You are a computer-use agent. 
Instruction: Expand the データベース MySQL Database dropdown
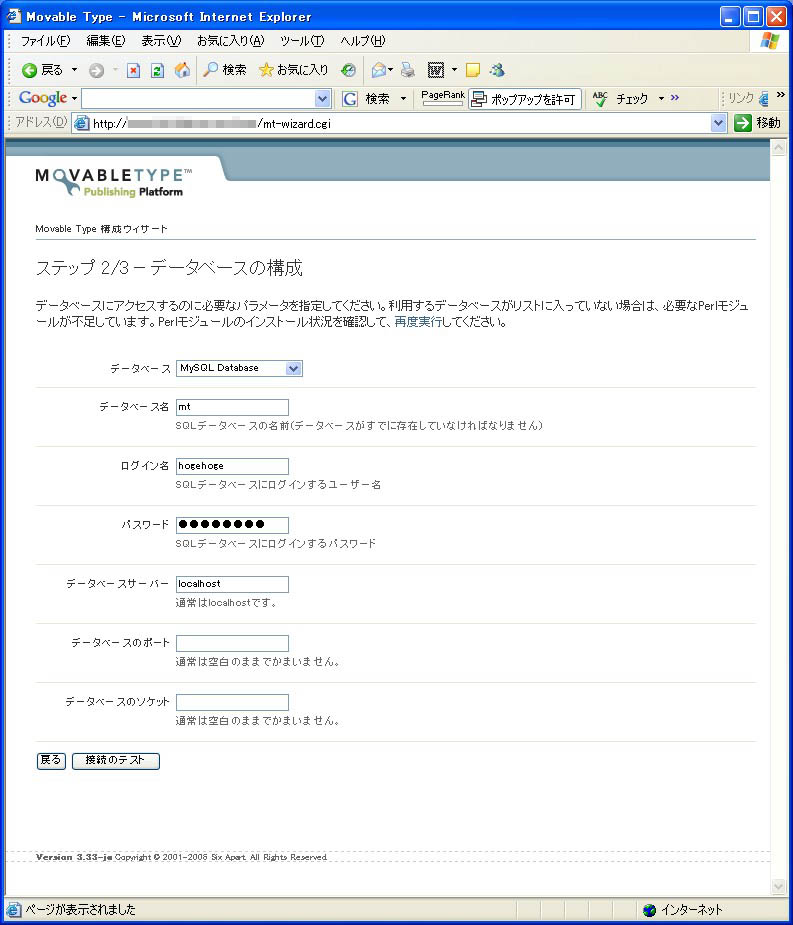[x=293, y=368]
